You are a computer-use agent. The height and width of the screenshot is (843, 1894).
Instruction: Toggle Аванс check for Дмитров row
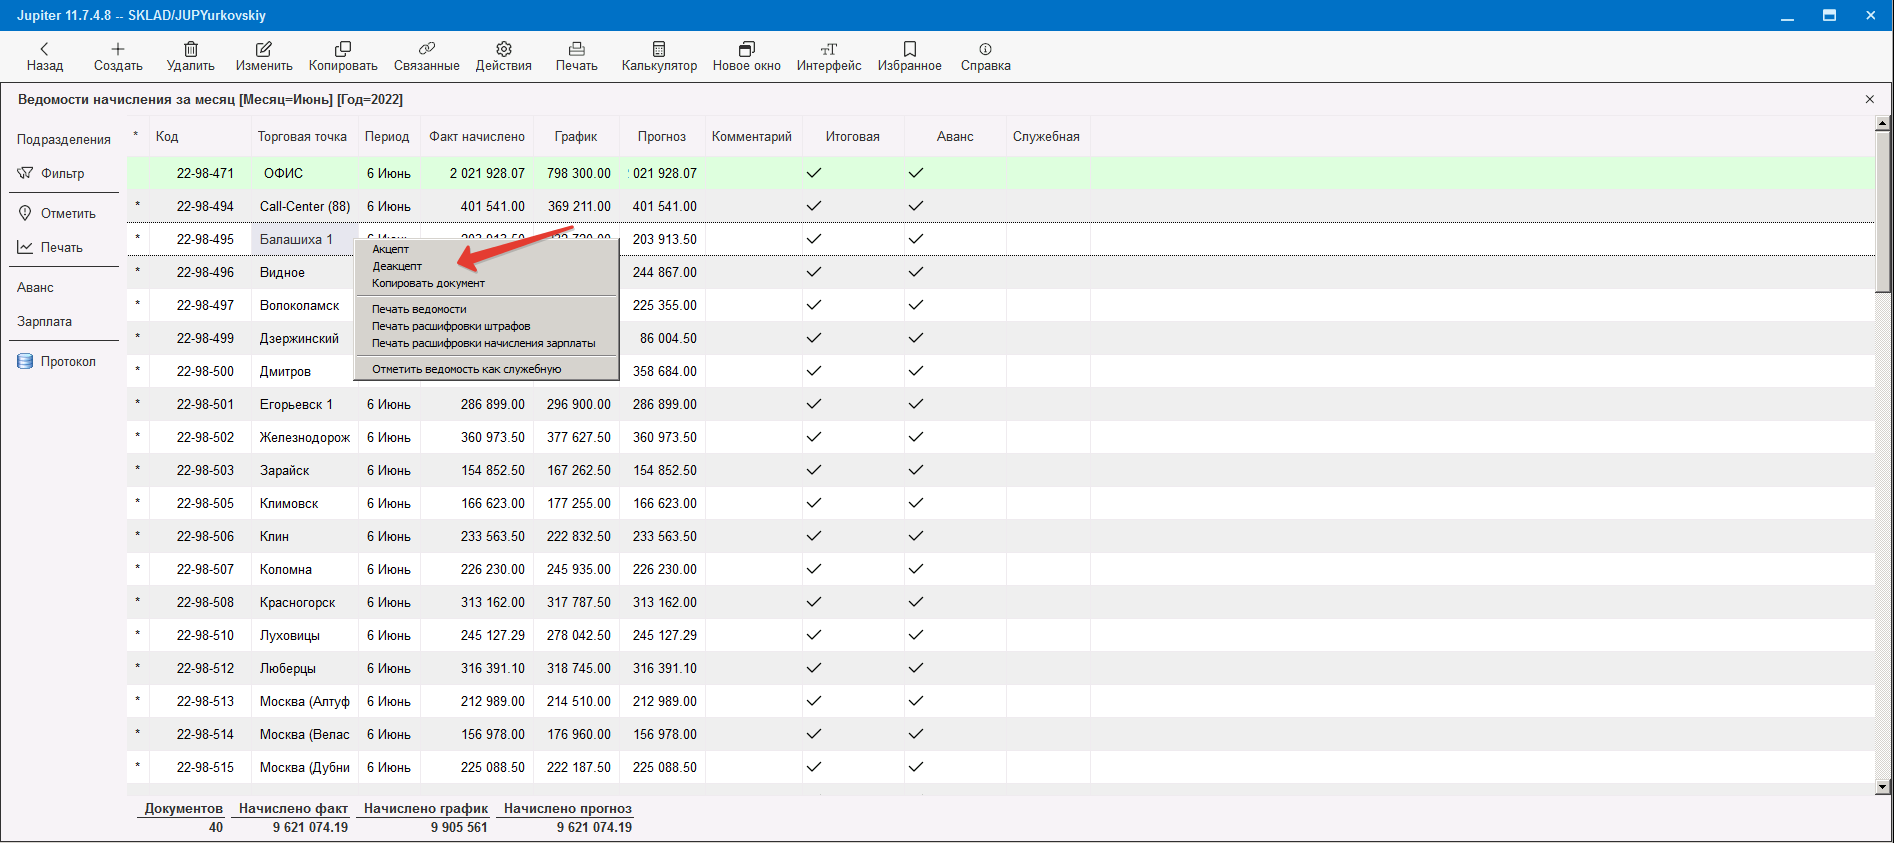click(916, 371)
